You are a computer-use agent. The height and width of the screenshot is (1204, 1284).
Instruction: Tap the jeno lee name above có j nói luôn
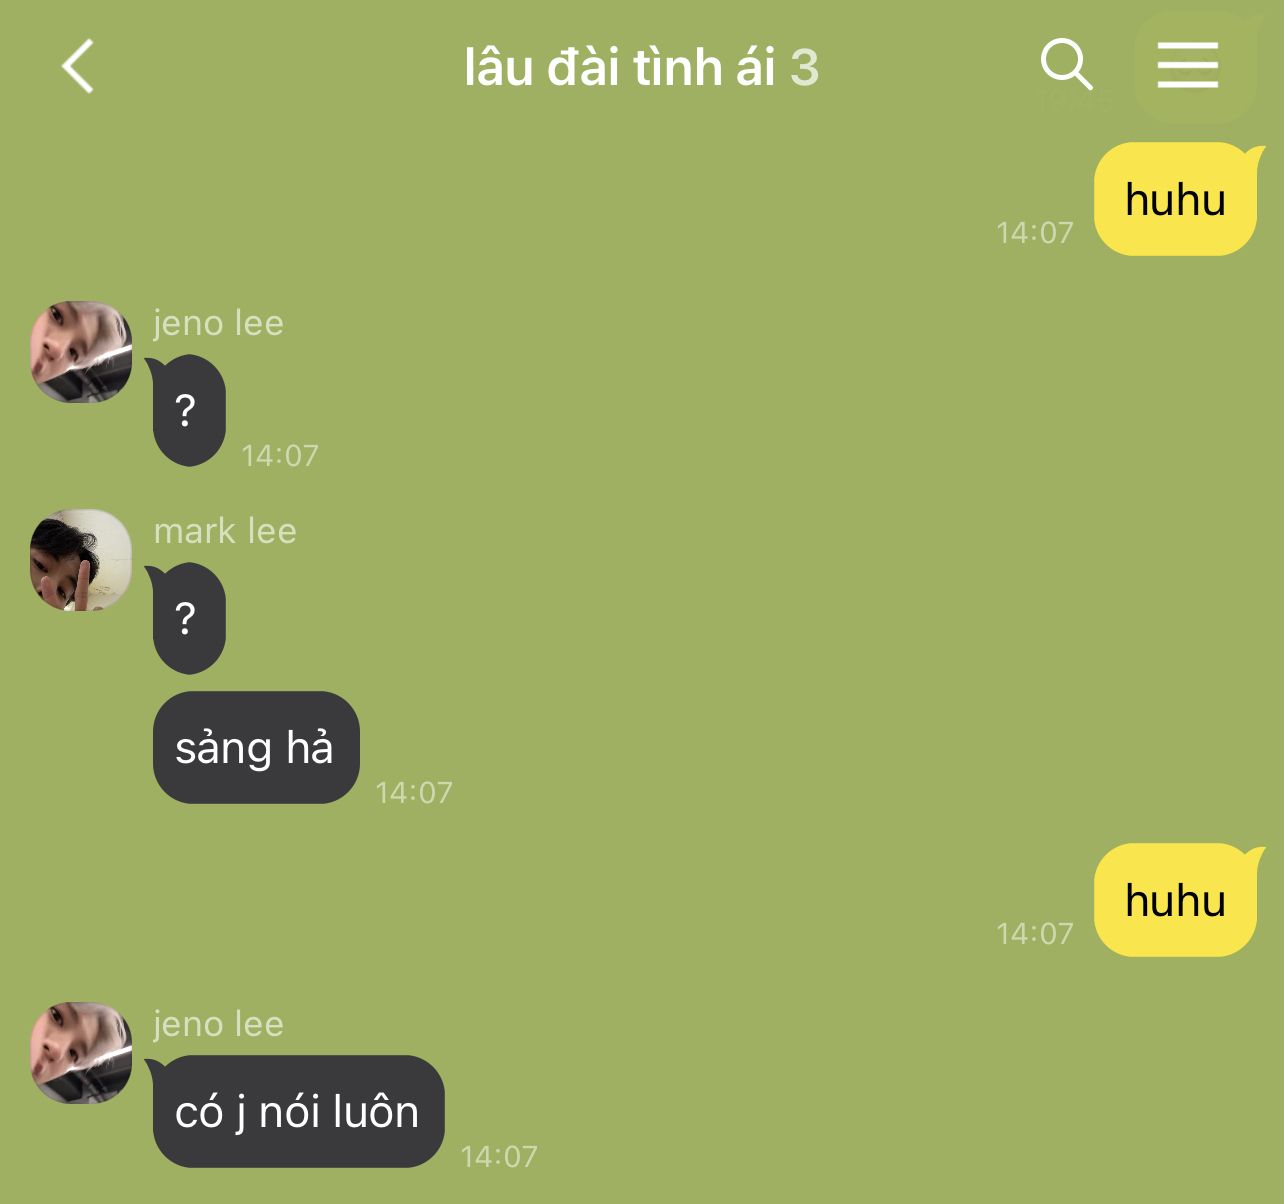click(x=218, y=1024)
